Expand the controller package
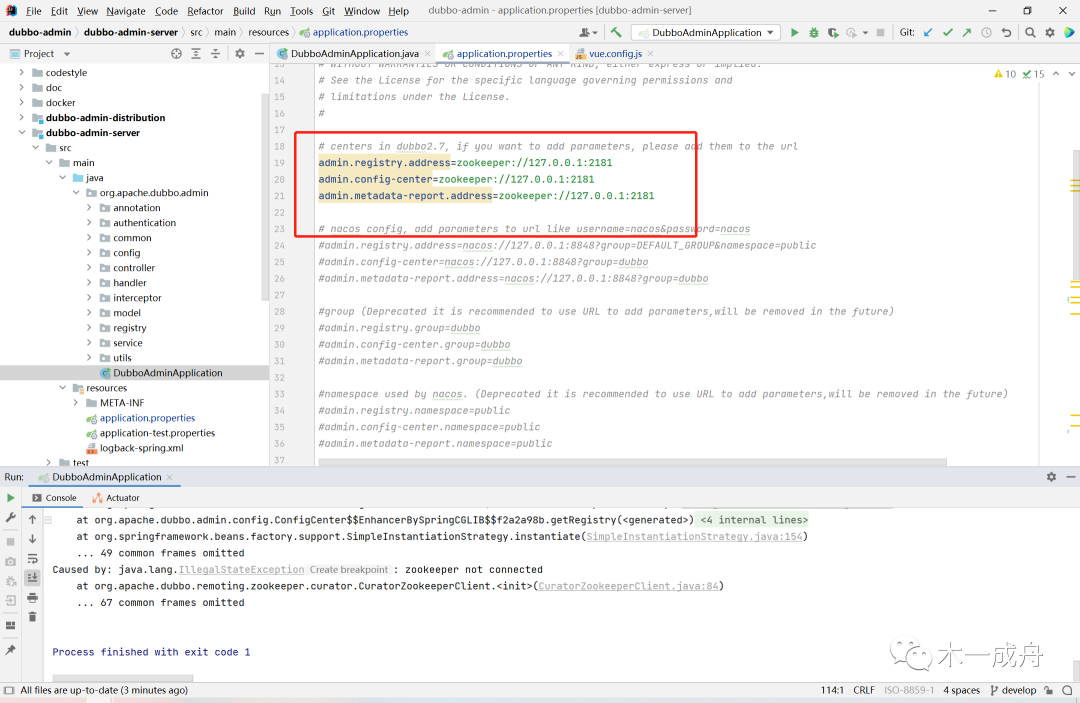The height and width of the screenshot is (703, 1080). pyautogui.click(x=89, y=268)
